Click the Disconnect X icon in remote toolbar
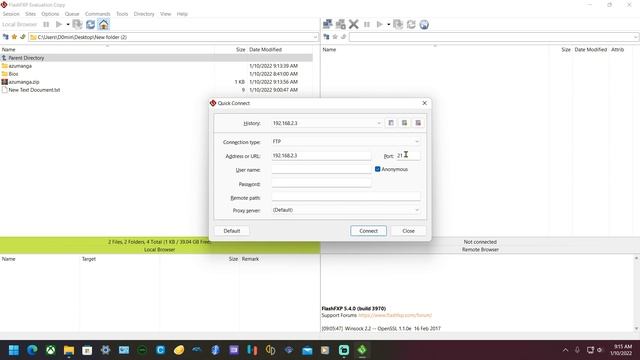 click(353, 24)
